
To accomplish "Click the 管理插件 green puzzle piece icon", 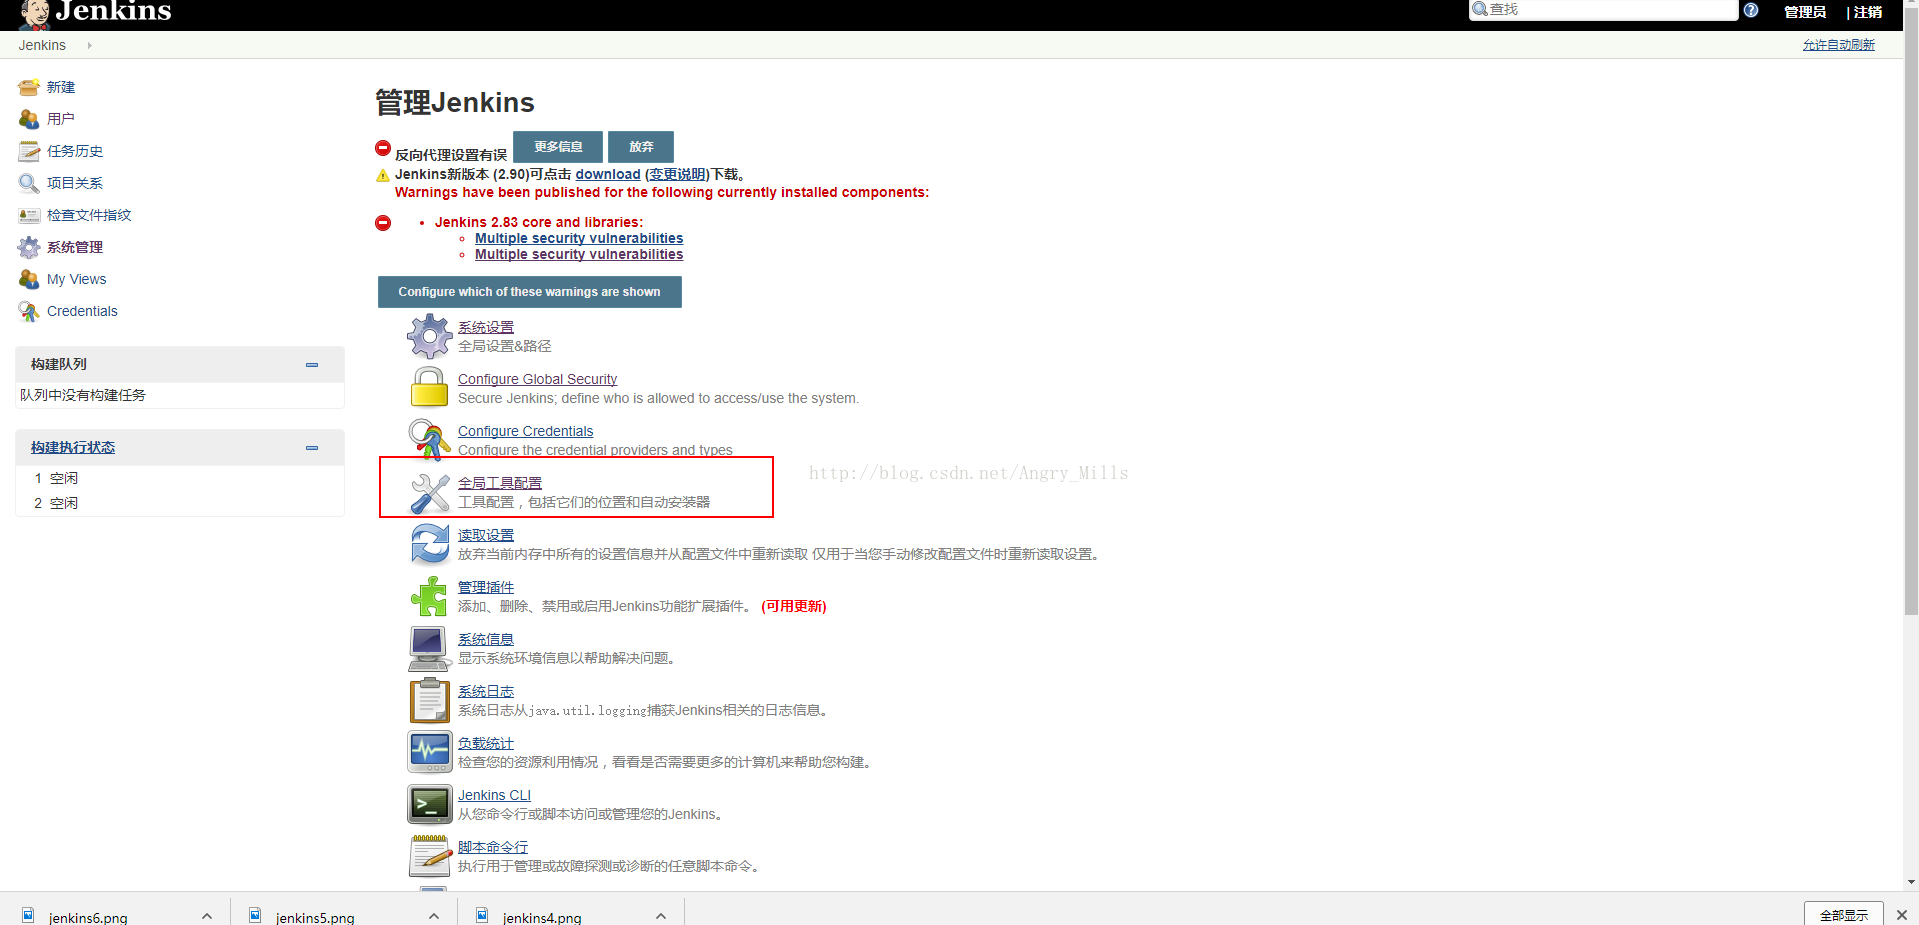I will pos(430,596).
